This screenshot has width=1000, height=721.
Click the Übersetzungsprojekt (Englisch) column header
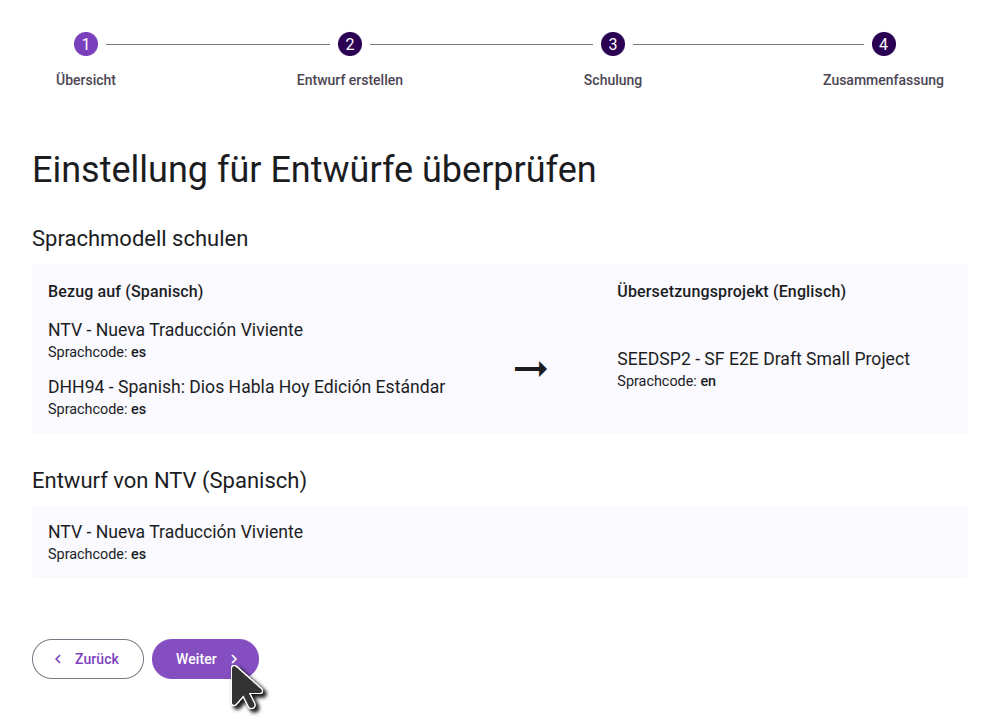(731, 292)
